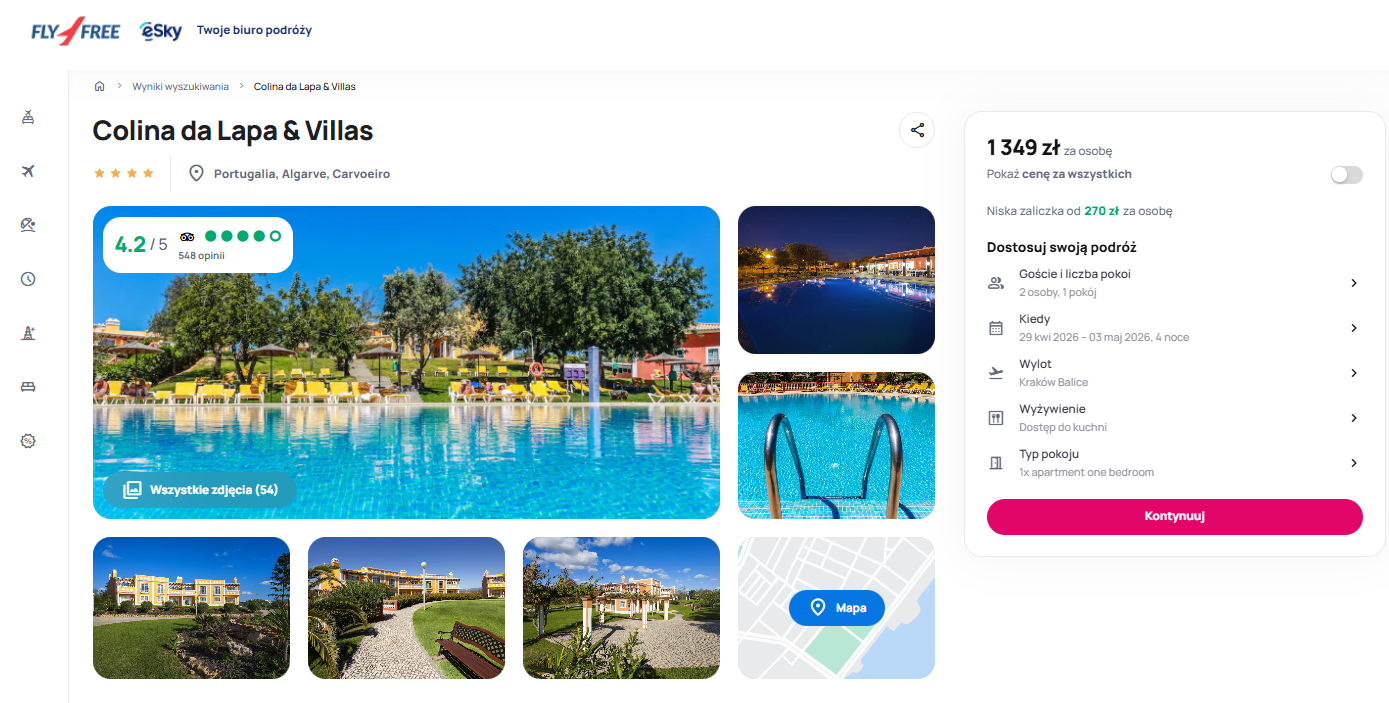1389x703 pixels.
Task: Open the Eiffel tower city-break sidebar icon
Action: (28, 333)
